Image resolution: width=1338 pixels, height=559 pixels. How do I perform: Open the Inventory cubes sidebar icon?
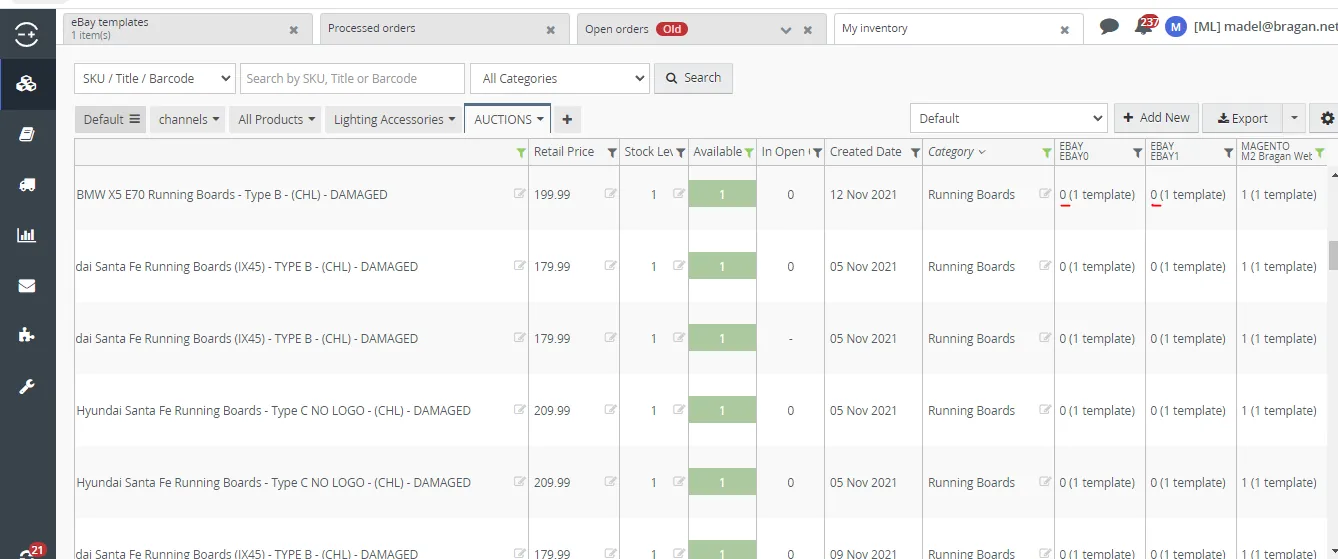(27, 83)
